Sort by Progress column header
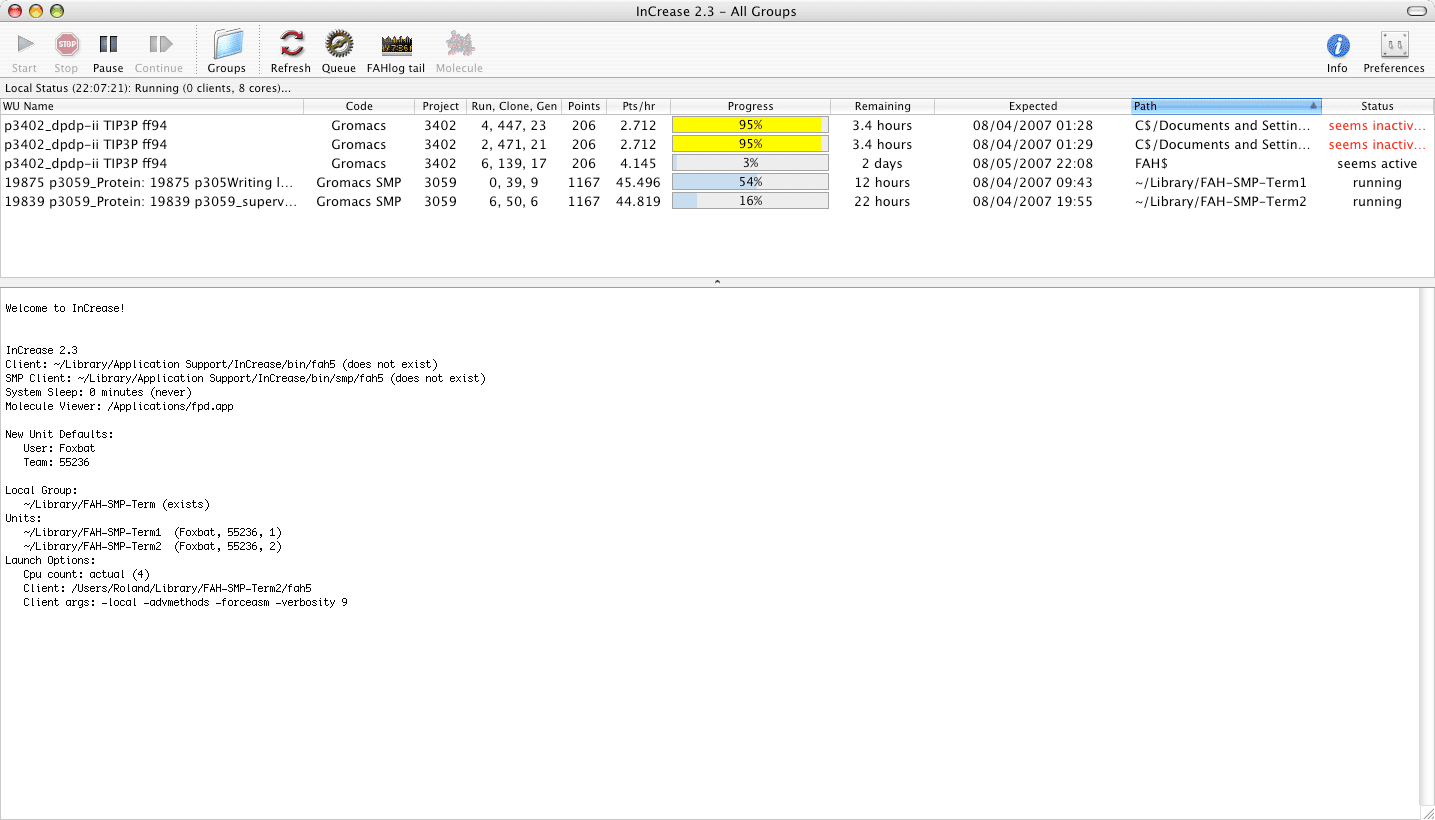The height and width of the screenshot is (820, 1435). tap(750, 106)
